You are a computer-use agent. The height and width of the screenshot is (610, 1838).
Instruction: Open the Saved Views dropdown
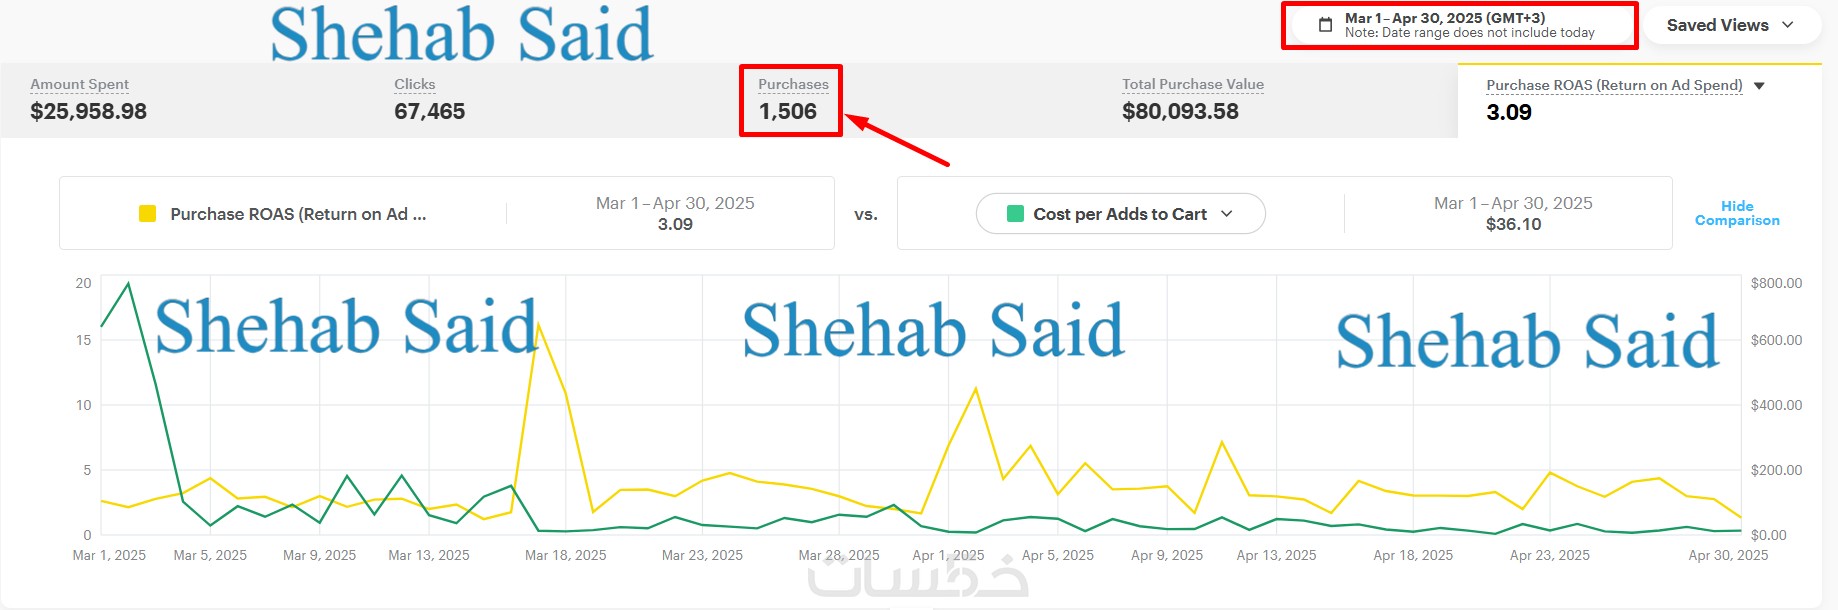(1729, 25)
